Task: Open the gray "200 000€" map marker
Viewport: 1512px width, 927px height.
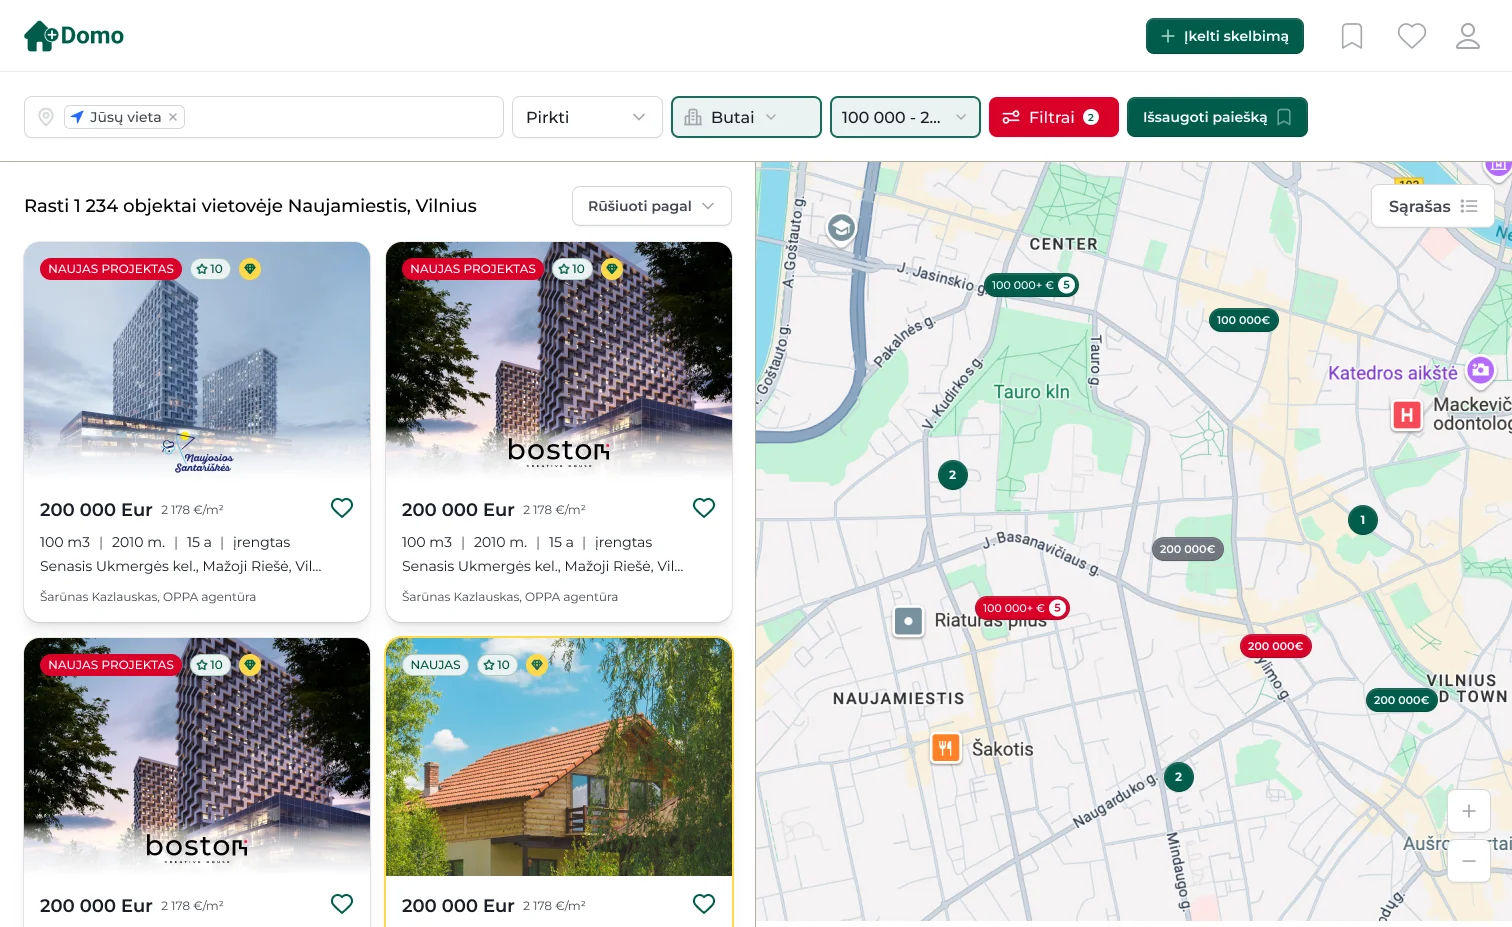Action: 1187,549
